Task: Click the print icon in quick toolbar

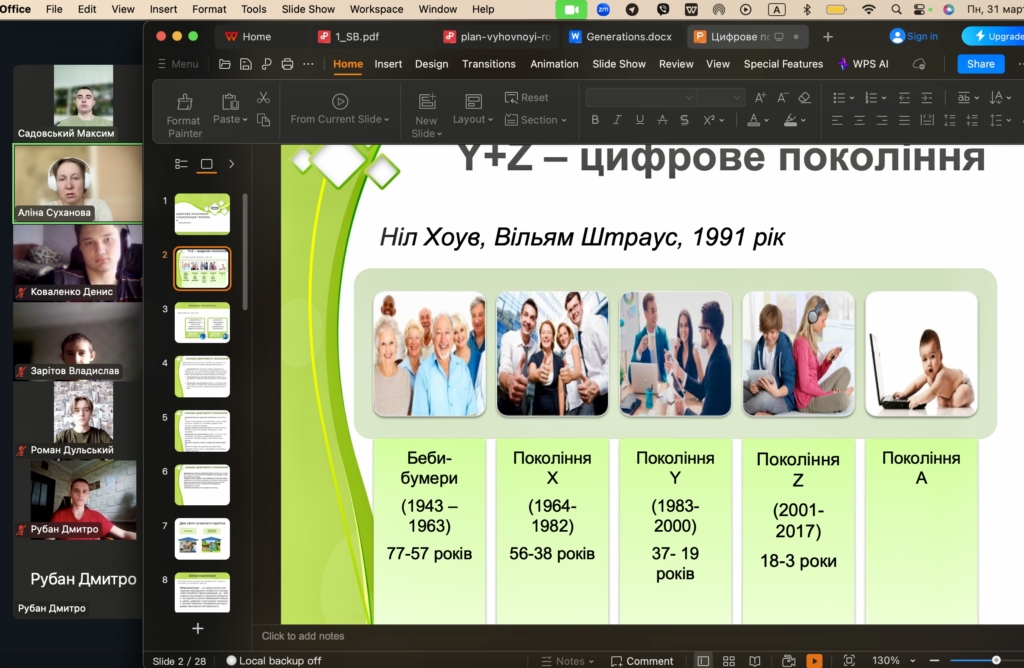Action: pyautogui.click(x=287, y=64)
